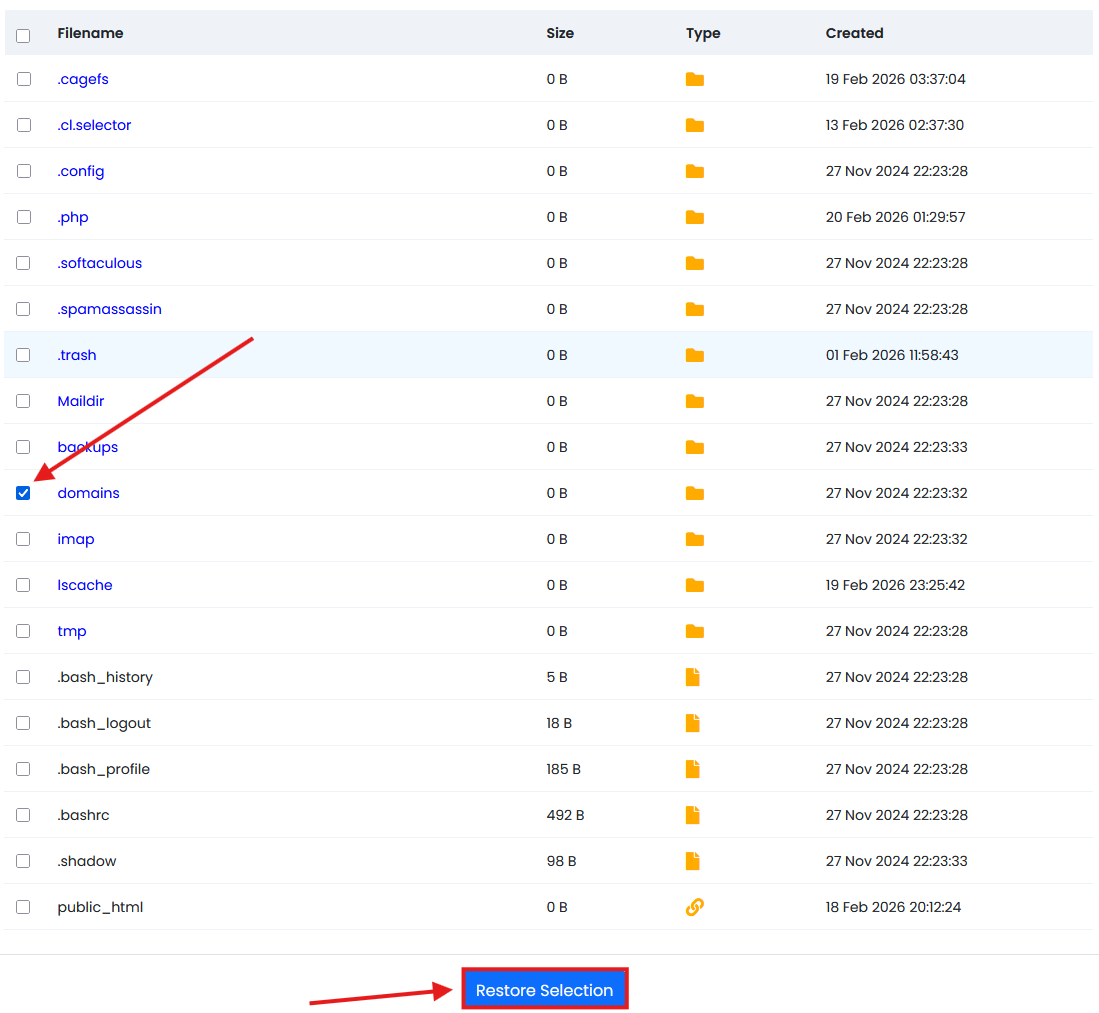1099x1013 pixels.
Task: Click the Created column header
Action: point(854,33)
